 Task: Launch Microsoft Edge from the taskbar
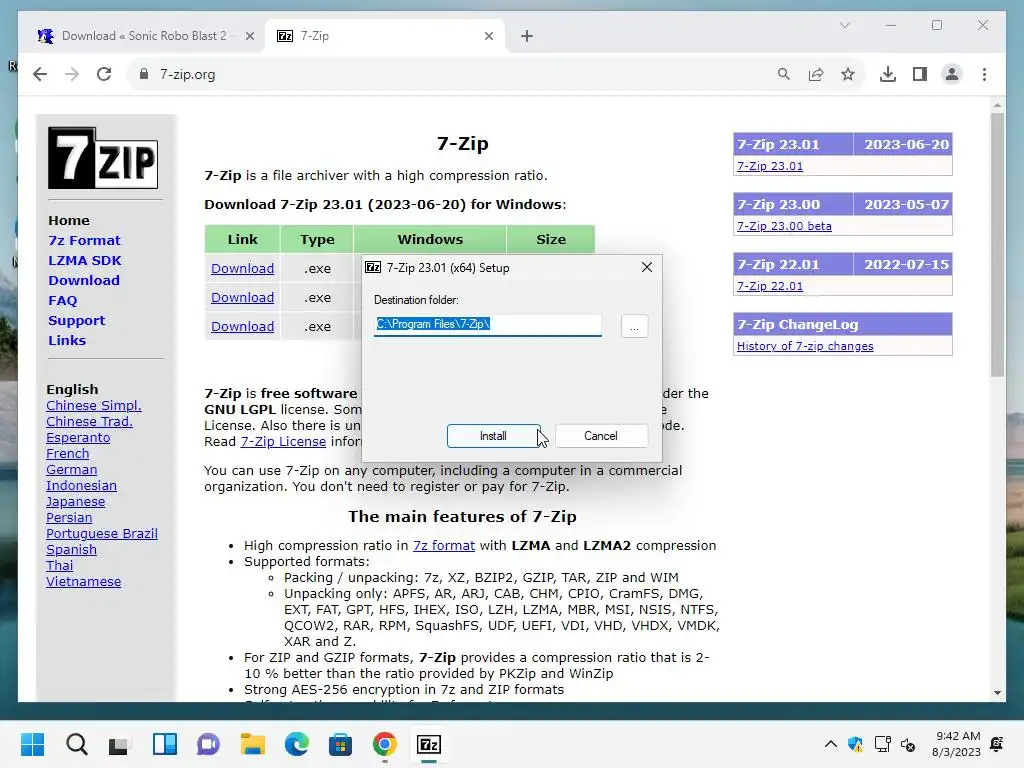tap(296, 744)
